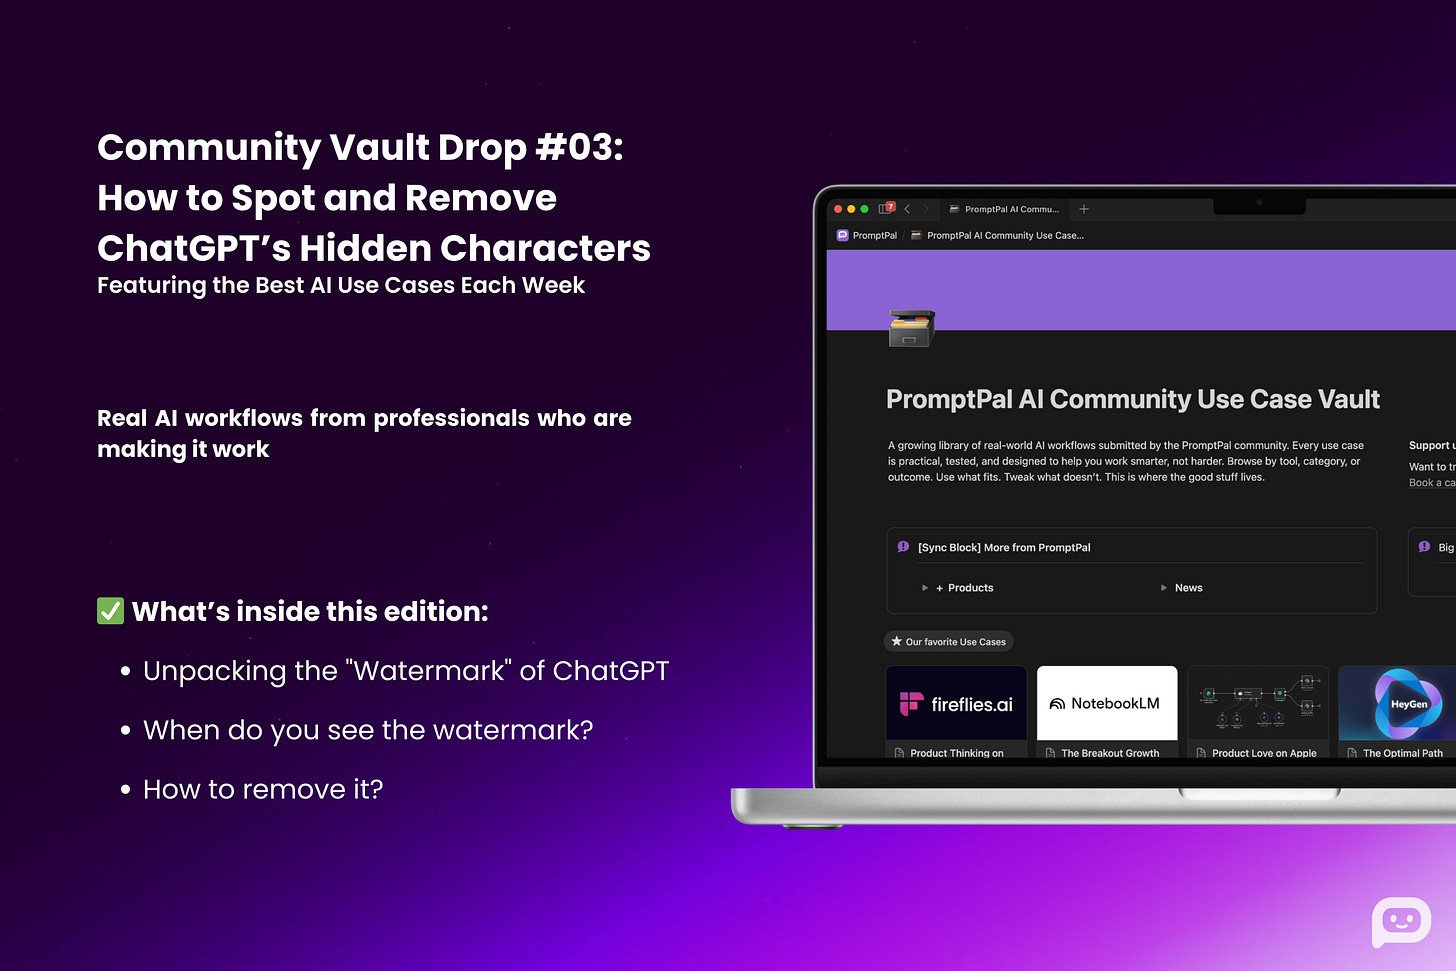This screenshot has width=1456, height=971.
Task: Click page icon beside Product Thinking on
Action: [899, 753]
